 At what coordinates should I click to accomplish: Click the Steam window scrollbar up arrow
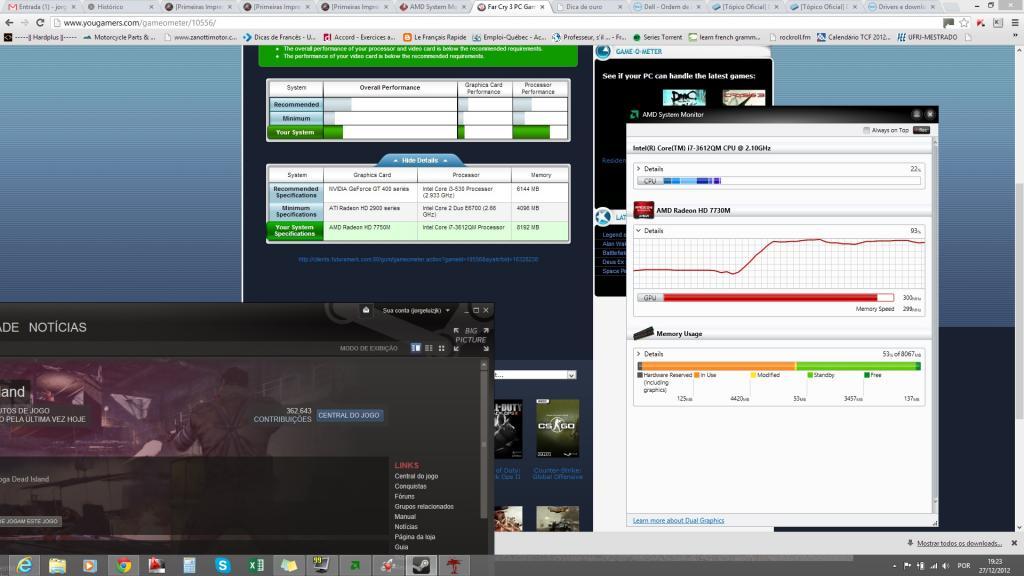coord(484,365)
